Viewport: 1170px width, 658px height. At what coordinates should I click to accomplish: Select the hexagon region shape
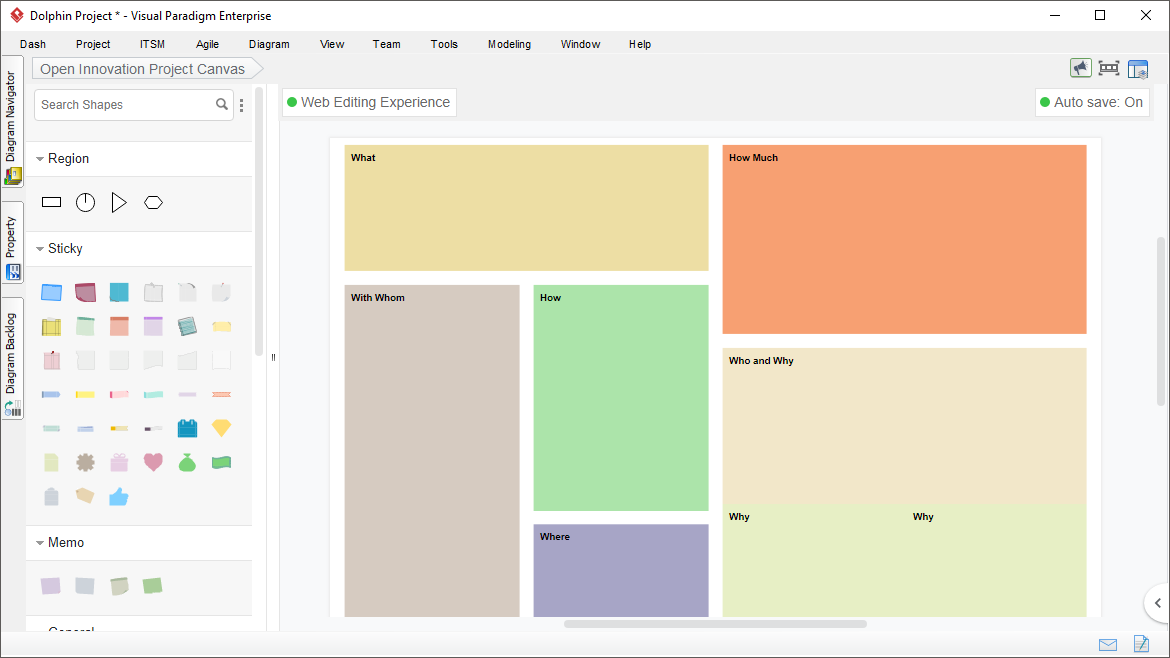click(x=153, y=202)
